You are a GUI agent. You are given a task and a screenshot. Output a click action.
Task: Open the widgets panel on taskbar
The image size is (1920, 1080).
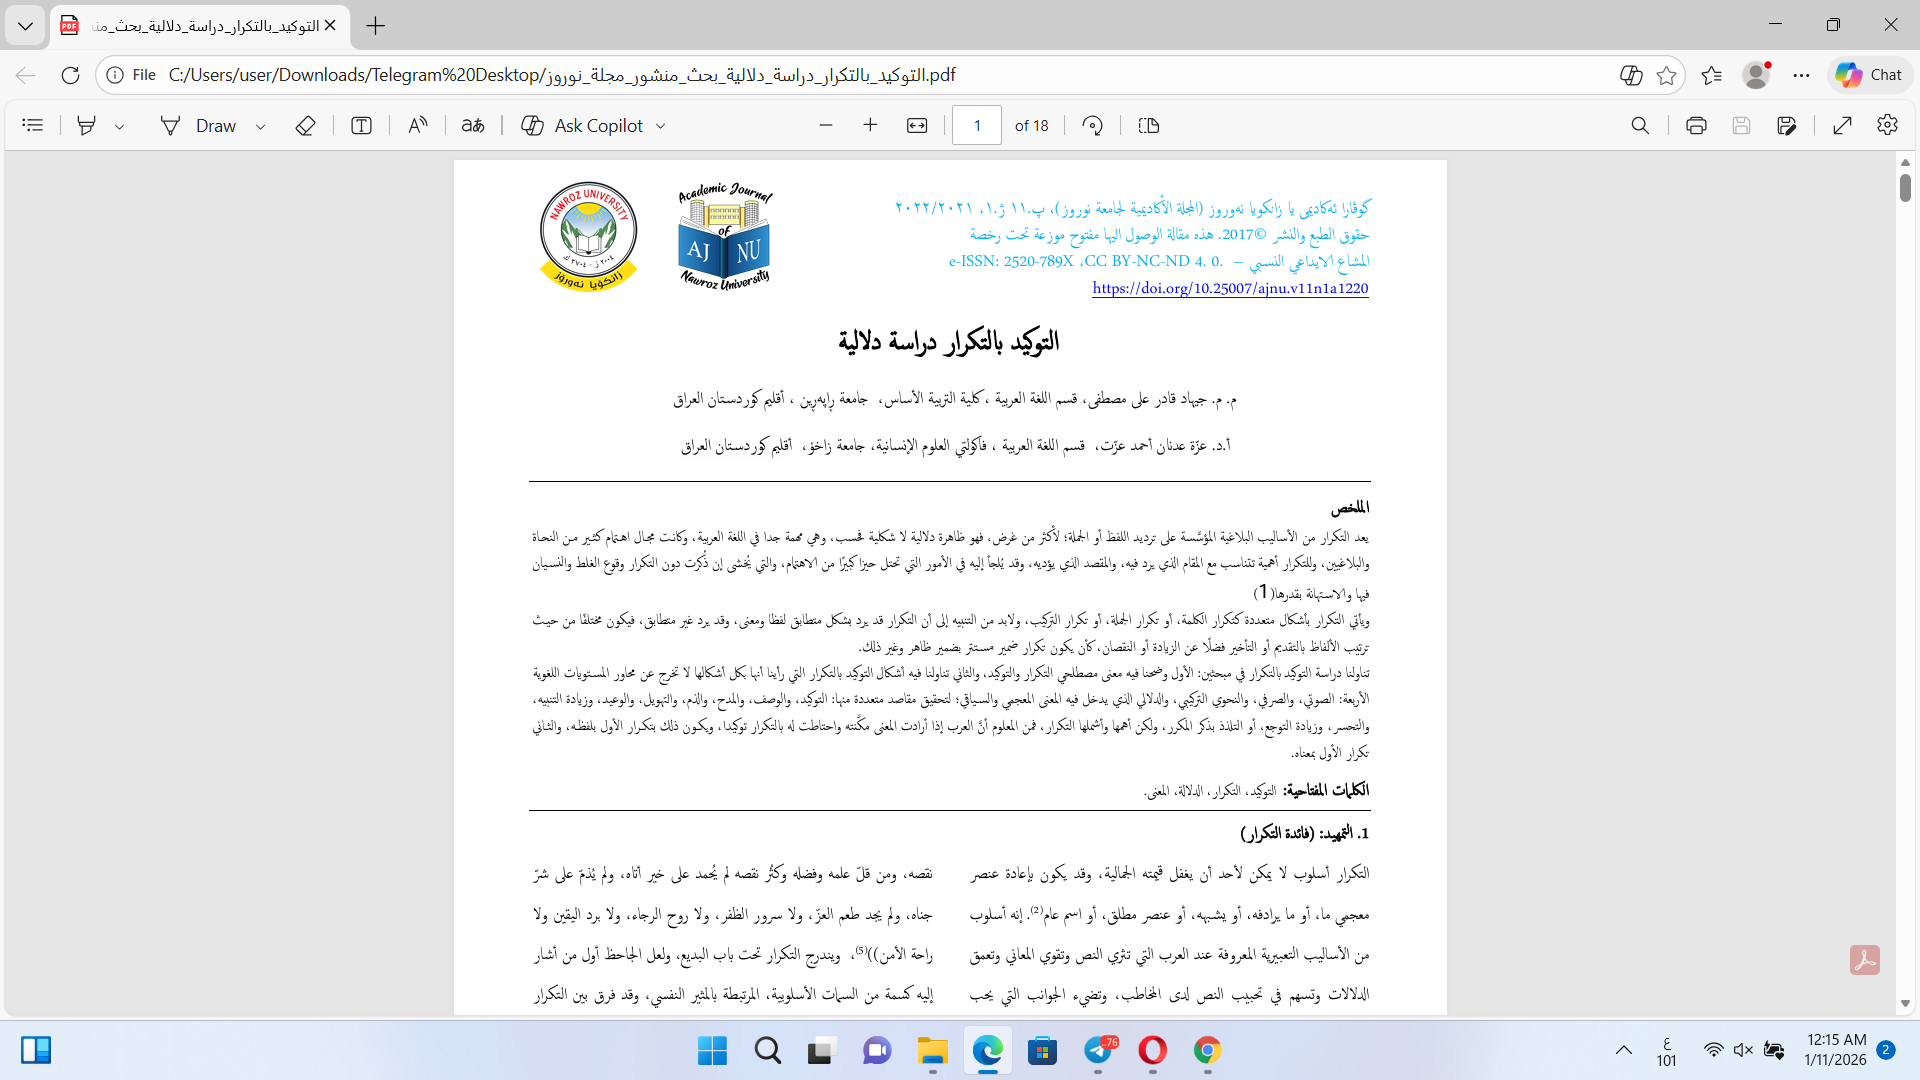(36, 1050)
